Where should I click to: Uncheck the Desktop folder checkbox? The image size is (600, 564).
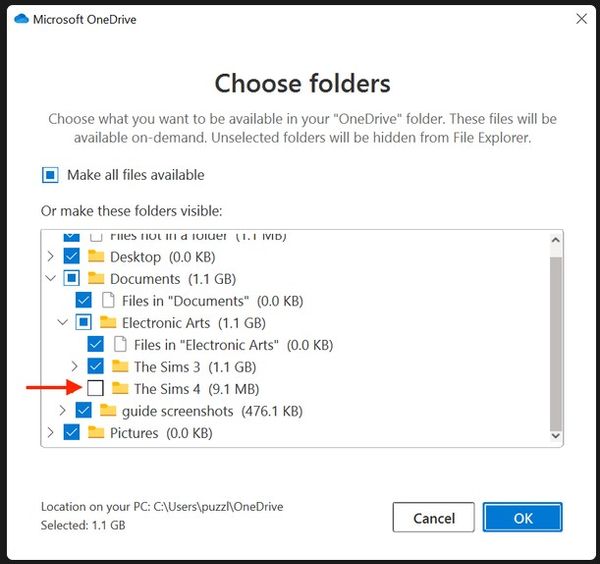pyautogui.click(x=71, y=257)
